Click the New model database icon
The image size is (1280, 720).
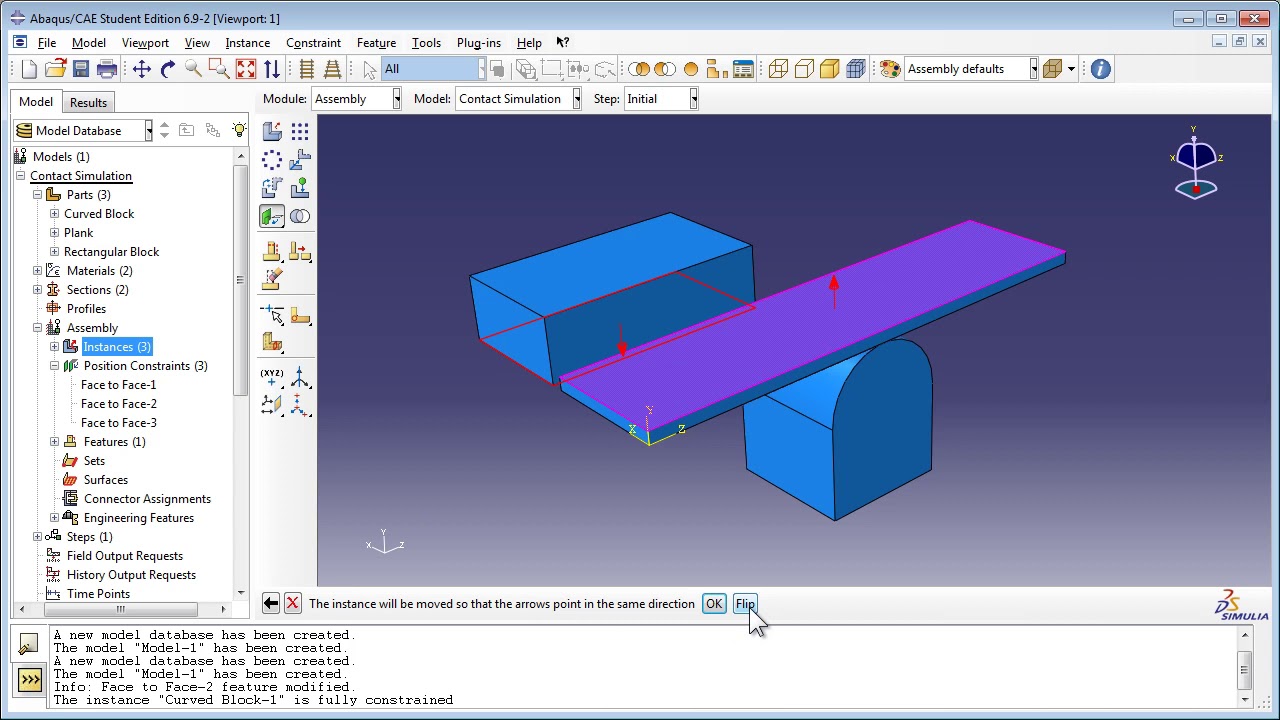[29, 69]
